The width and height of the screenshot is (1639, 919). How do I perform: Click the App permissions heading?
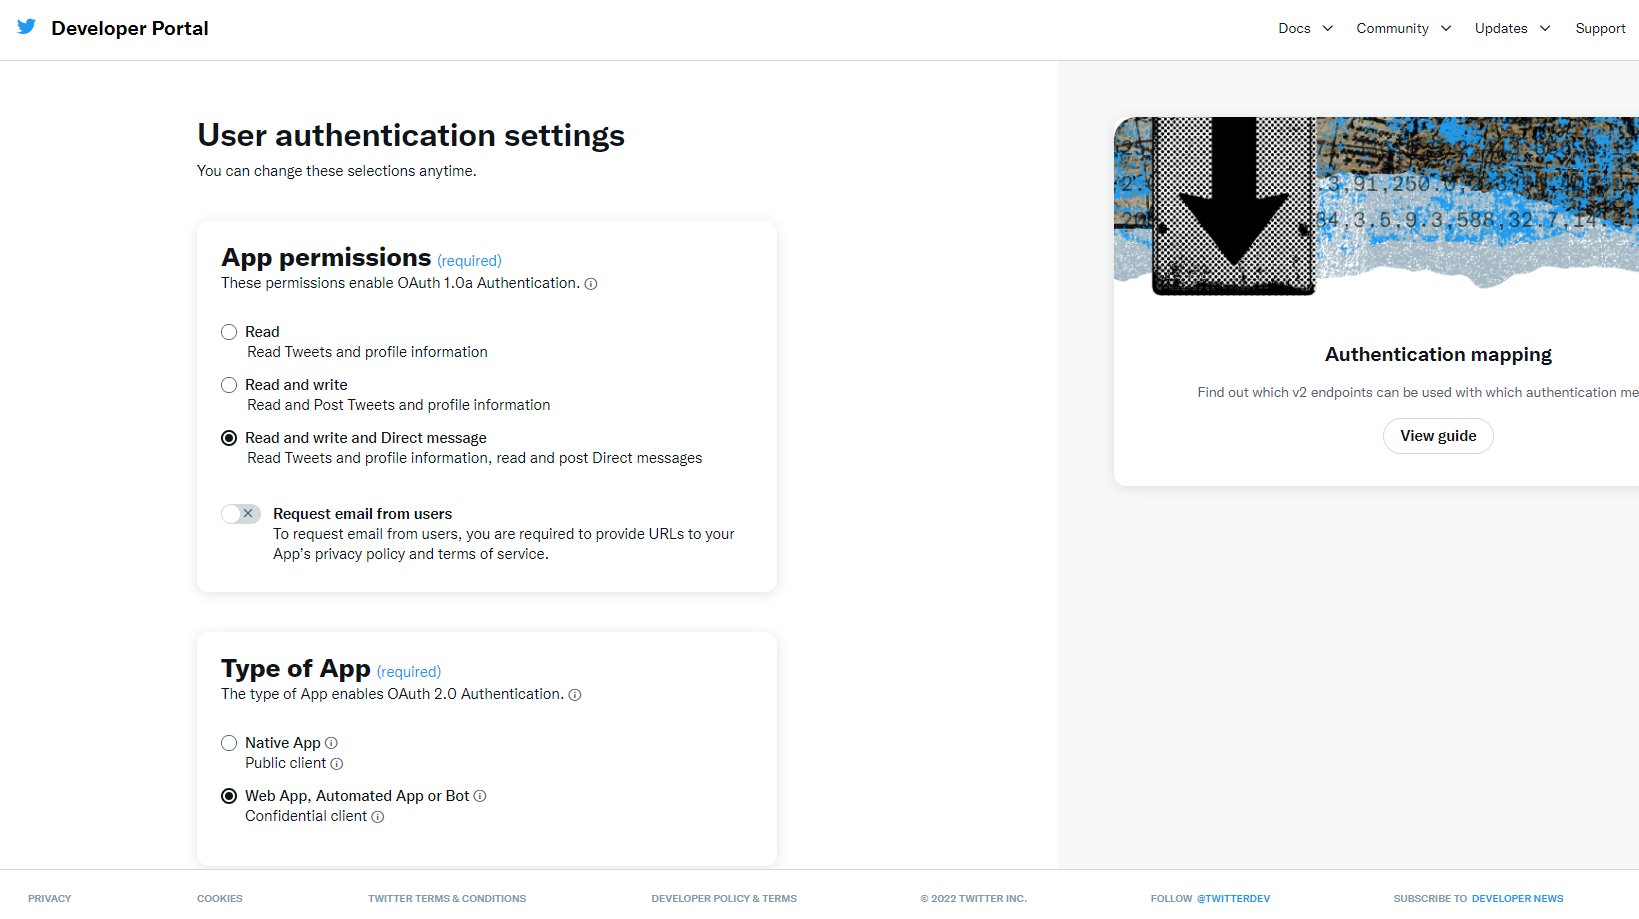click(326, 258)
